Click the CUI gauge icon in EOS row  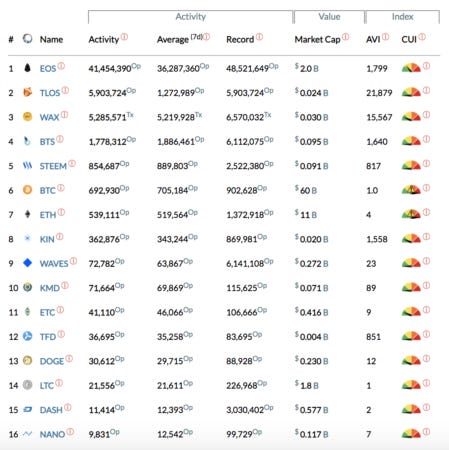[x=411, y=68]
